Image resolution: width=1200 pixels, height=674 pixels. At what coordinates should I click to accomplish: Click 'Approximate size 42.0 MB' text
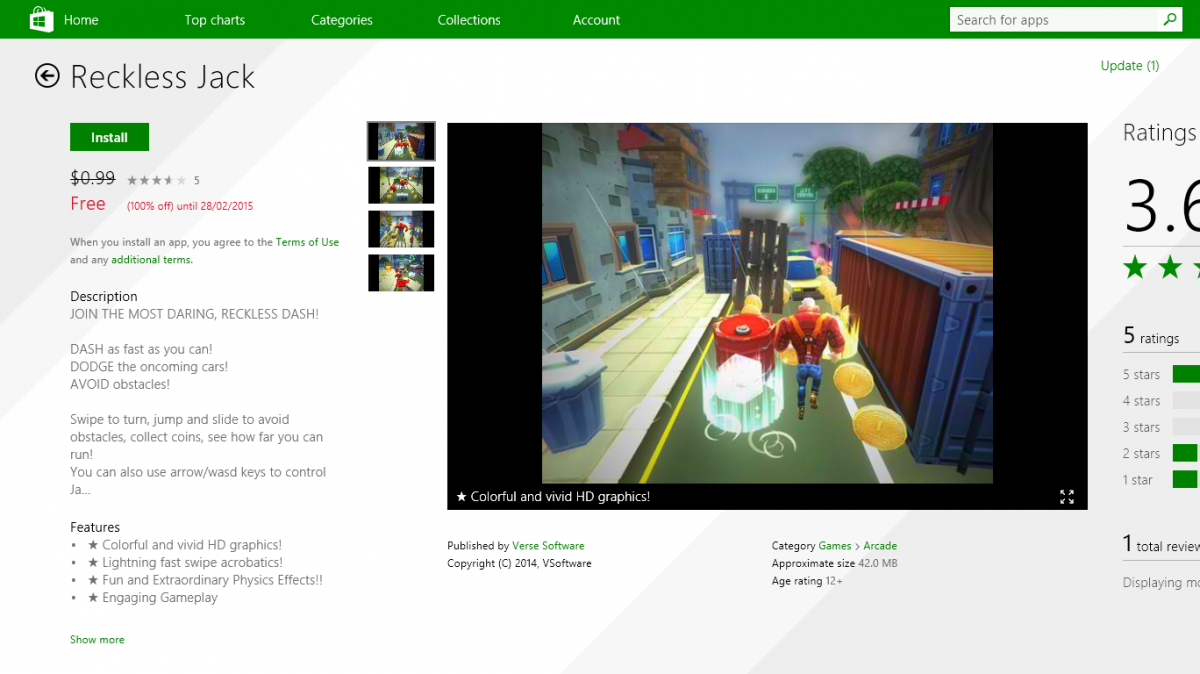point(834,564)
